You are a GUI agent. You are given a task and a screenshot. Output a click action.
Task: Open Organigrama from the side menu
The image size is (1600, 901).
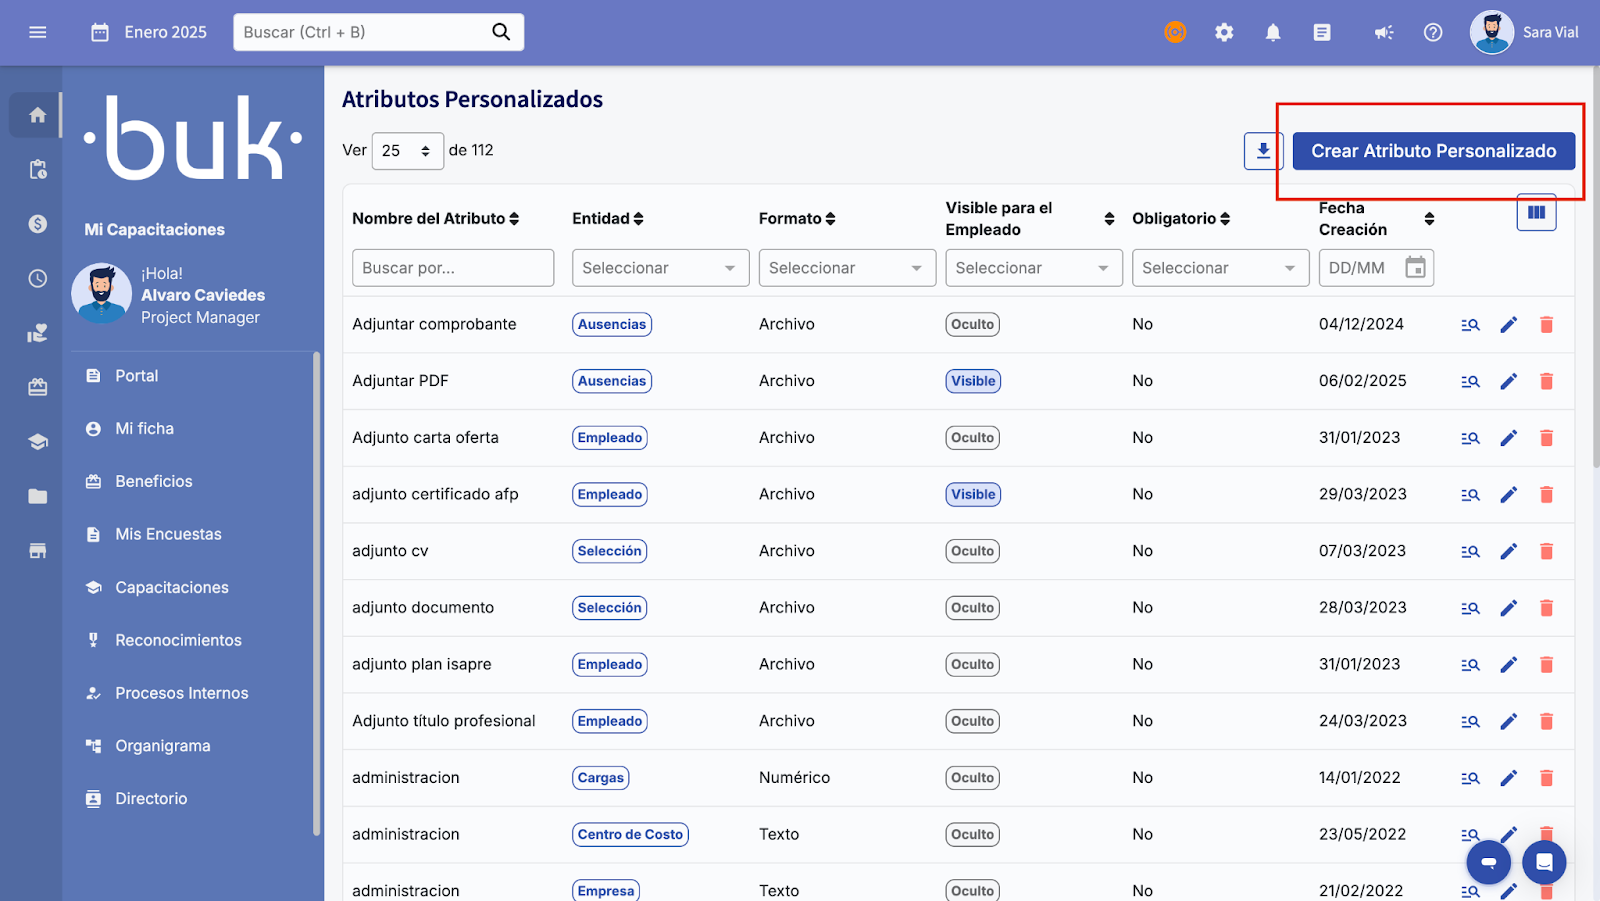coord(162,746)
